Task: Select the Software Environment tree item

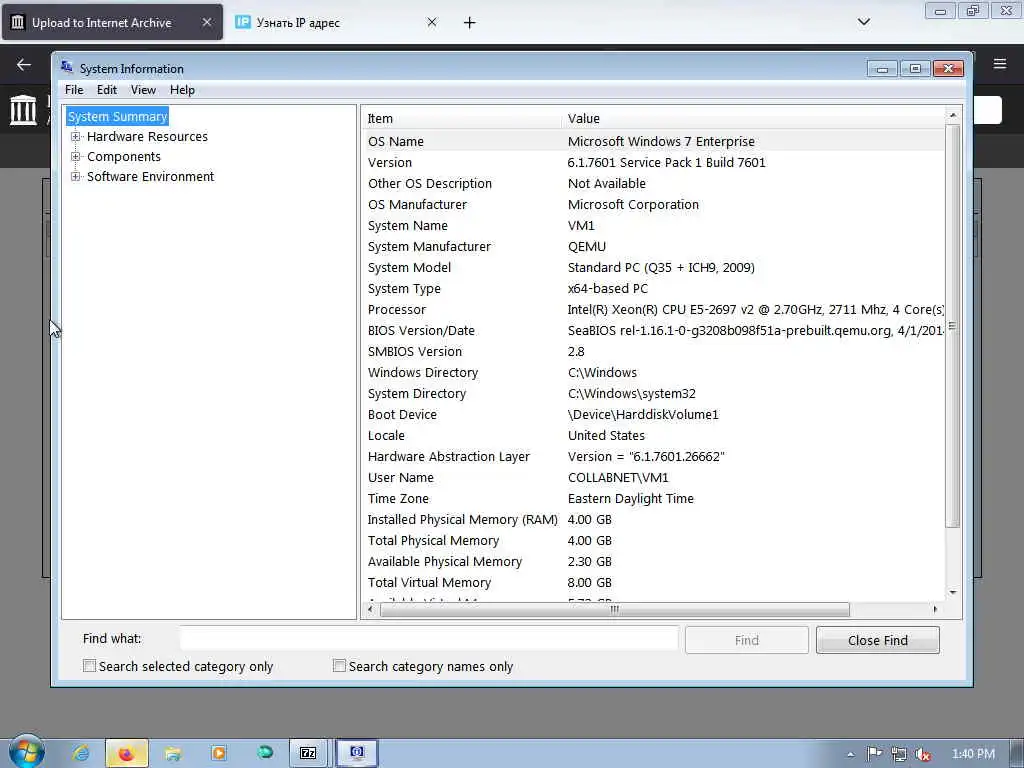Action: point(150,176)
